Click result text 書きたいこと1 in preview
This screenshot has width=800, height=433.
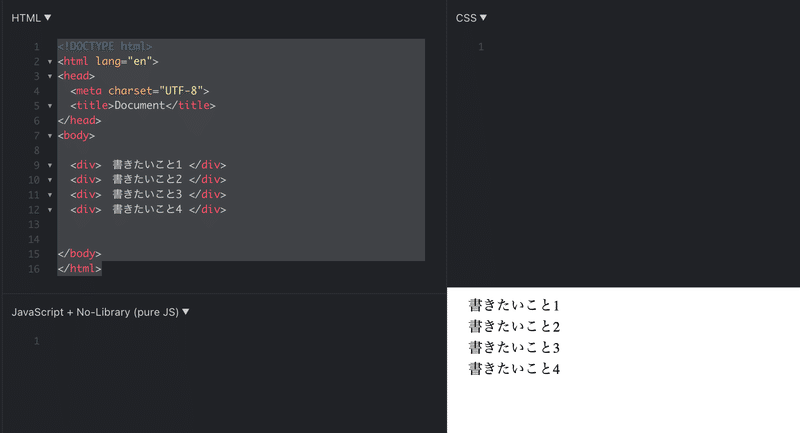tap(514, 305)
